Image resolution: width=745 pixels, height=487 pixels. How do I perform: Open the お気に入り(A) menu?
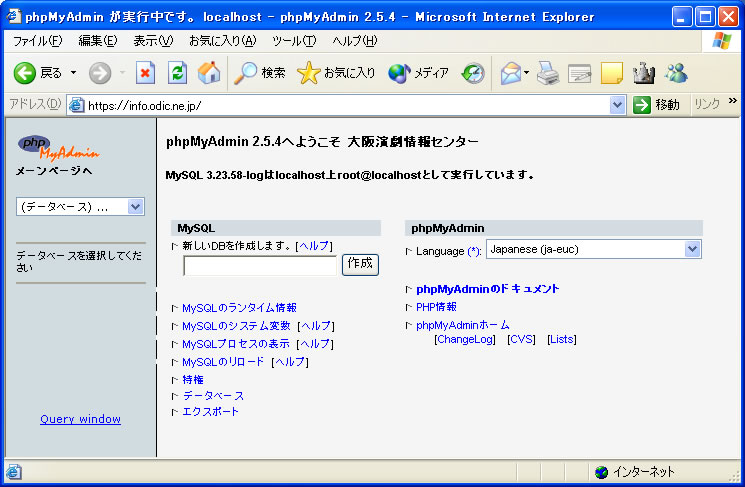click(x=222, y=41)
